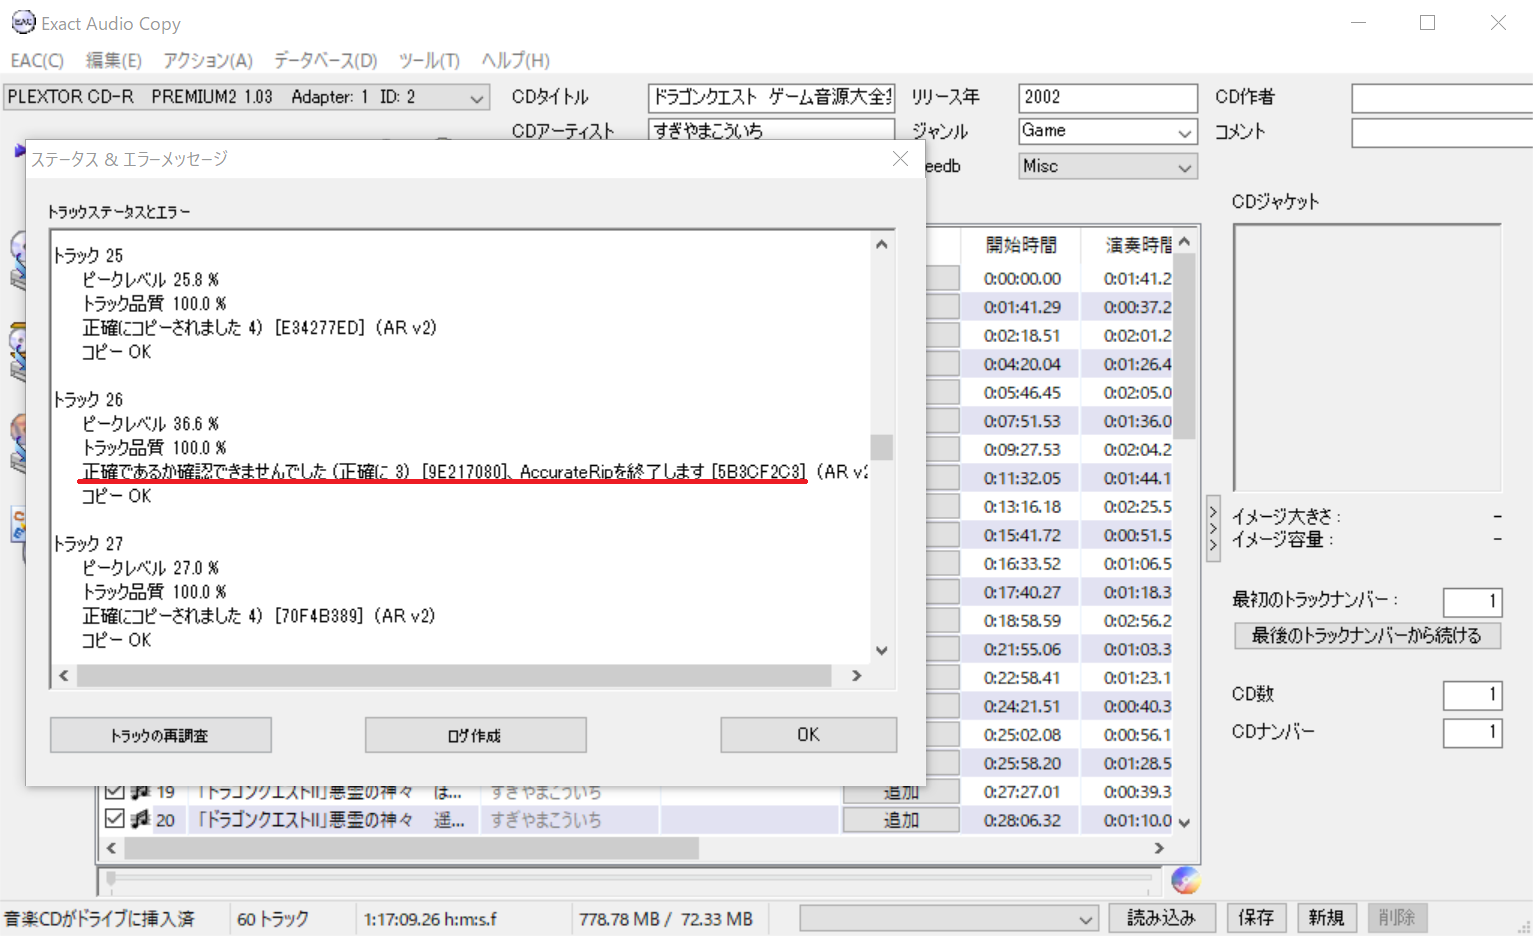Click the music note icon of track 19
The width and height of the screenshot is (1533, 936).
[141, 791]
